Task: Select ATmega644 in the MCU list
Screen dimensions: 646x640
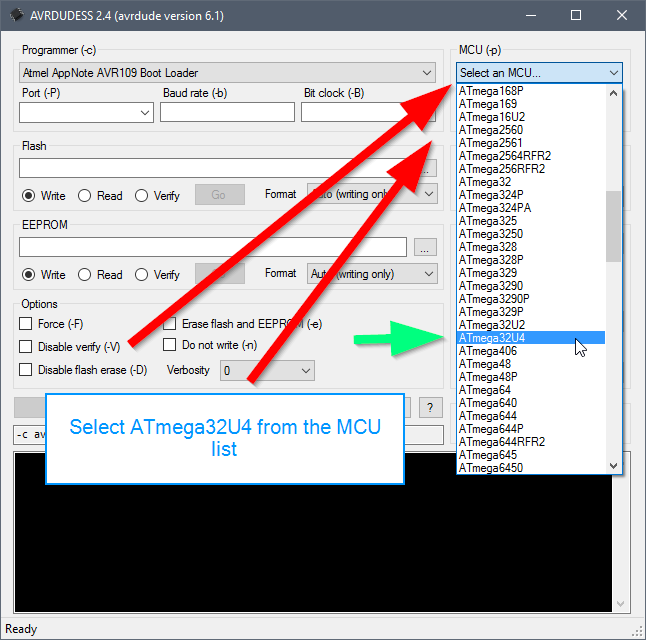Action: click(531, 416)
